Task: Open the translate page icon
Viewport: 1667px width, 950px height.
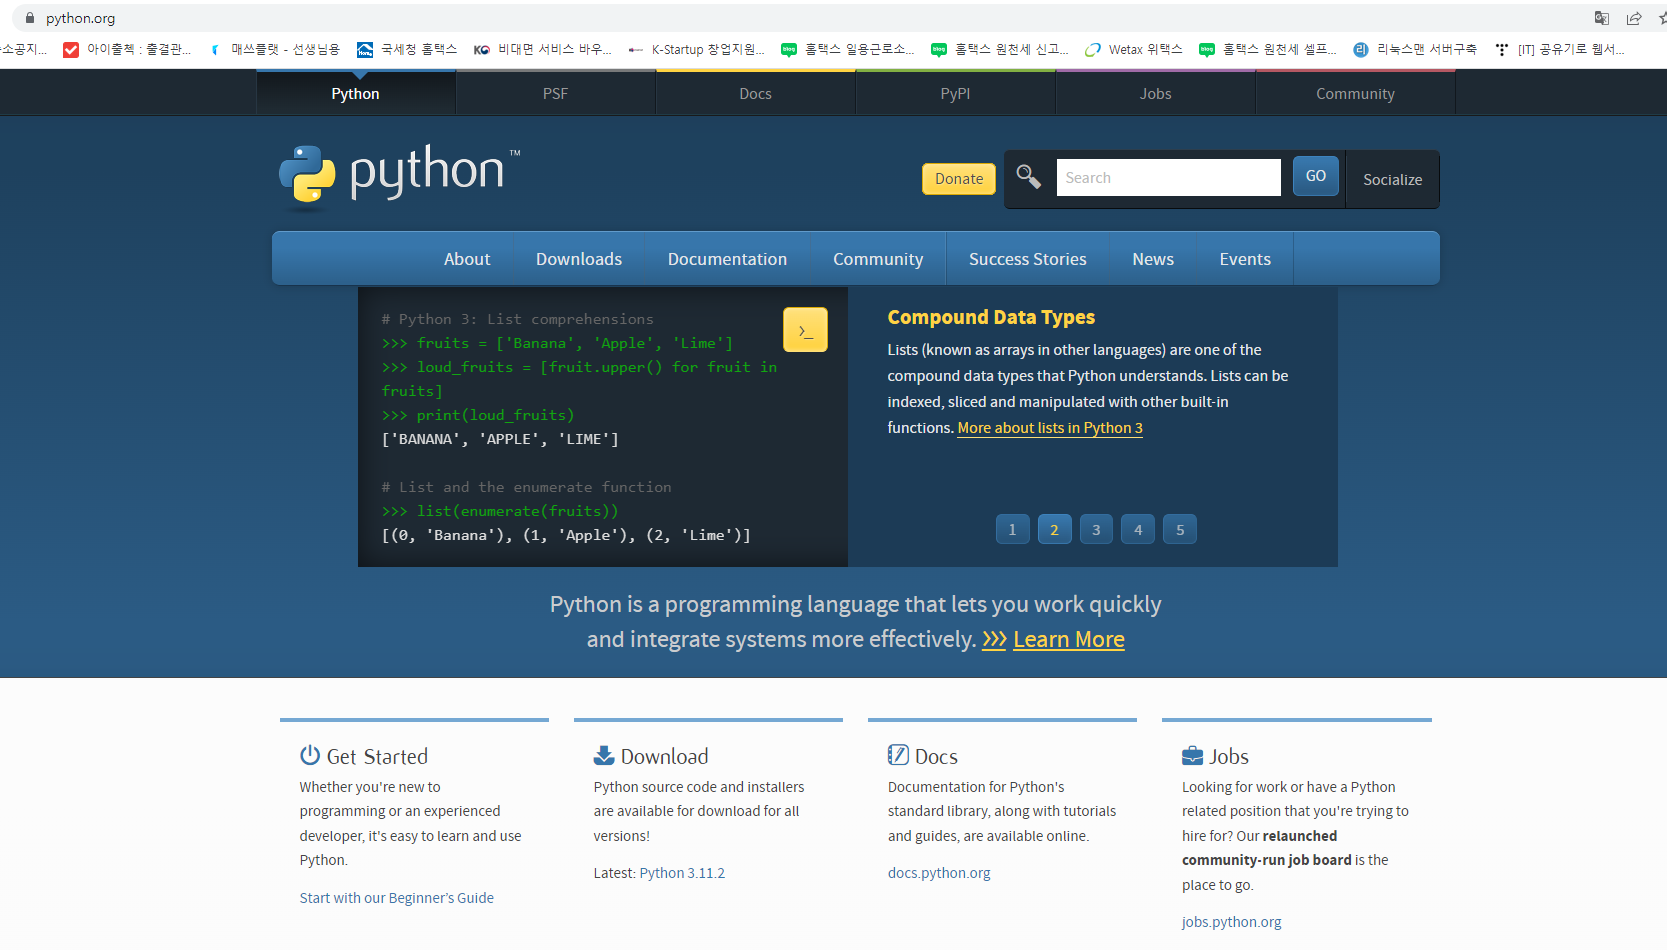Action: coord(1602,18)
